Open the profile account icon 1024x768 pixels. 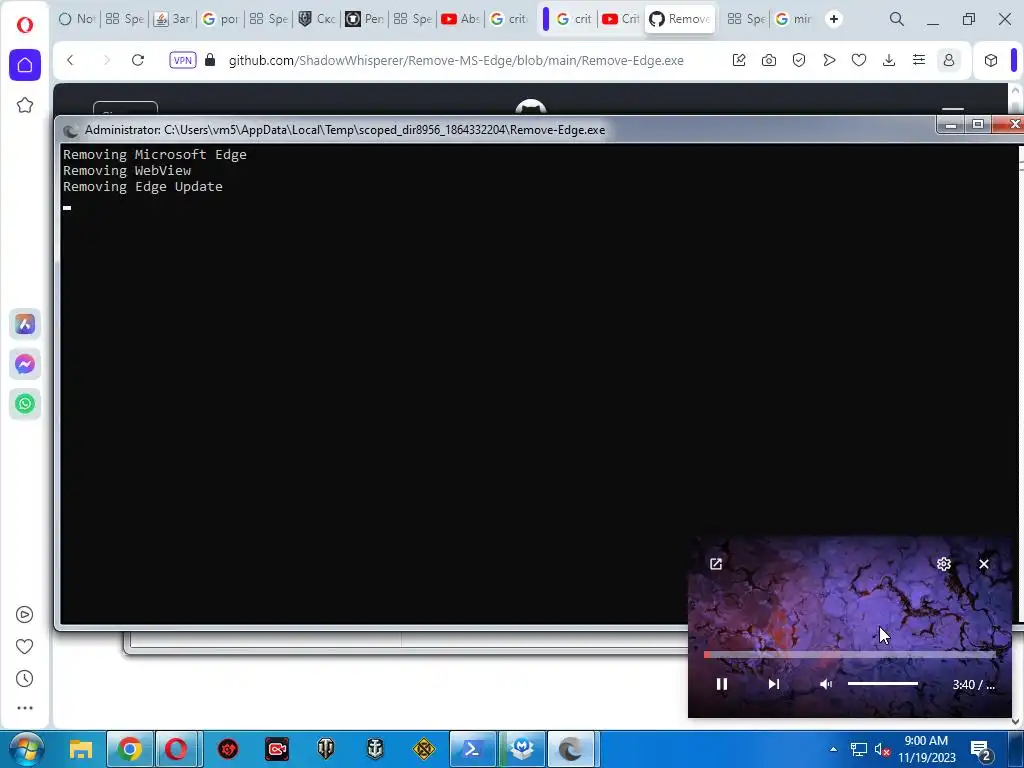(x=949, y=60)
